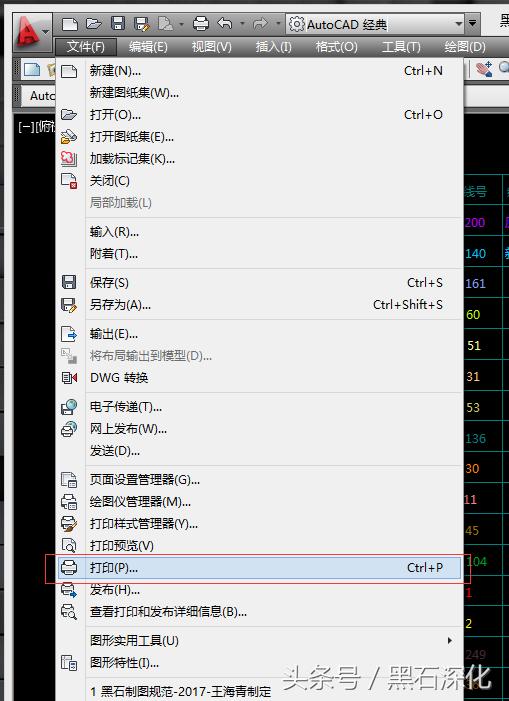Image resolution: width=509 pixels, height=701 pixels.
Task: Choose 绘图仪管理器(M)... menu entry
Action: point(260,502)
